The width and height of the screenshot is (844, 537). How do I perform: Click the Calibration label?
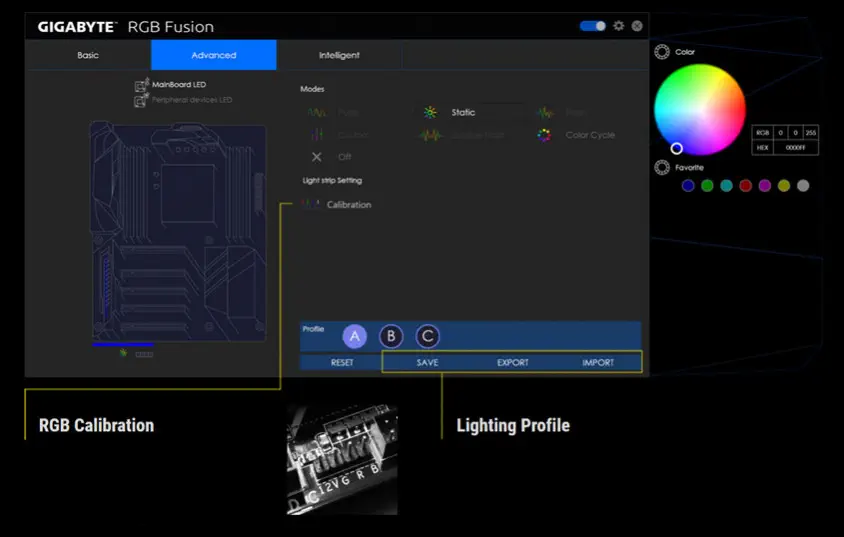pos(349,204)
